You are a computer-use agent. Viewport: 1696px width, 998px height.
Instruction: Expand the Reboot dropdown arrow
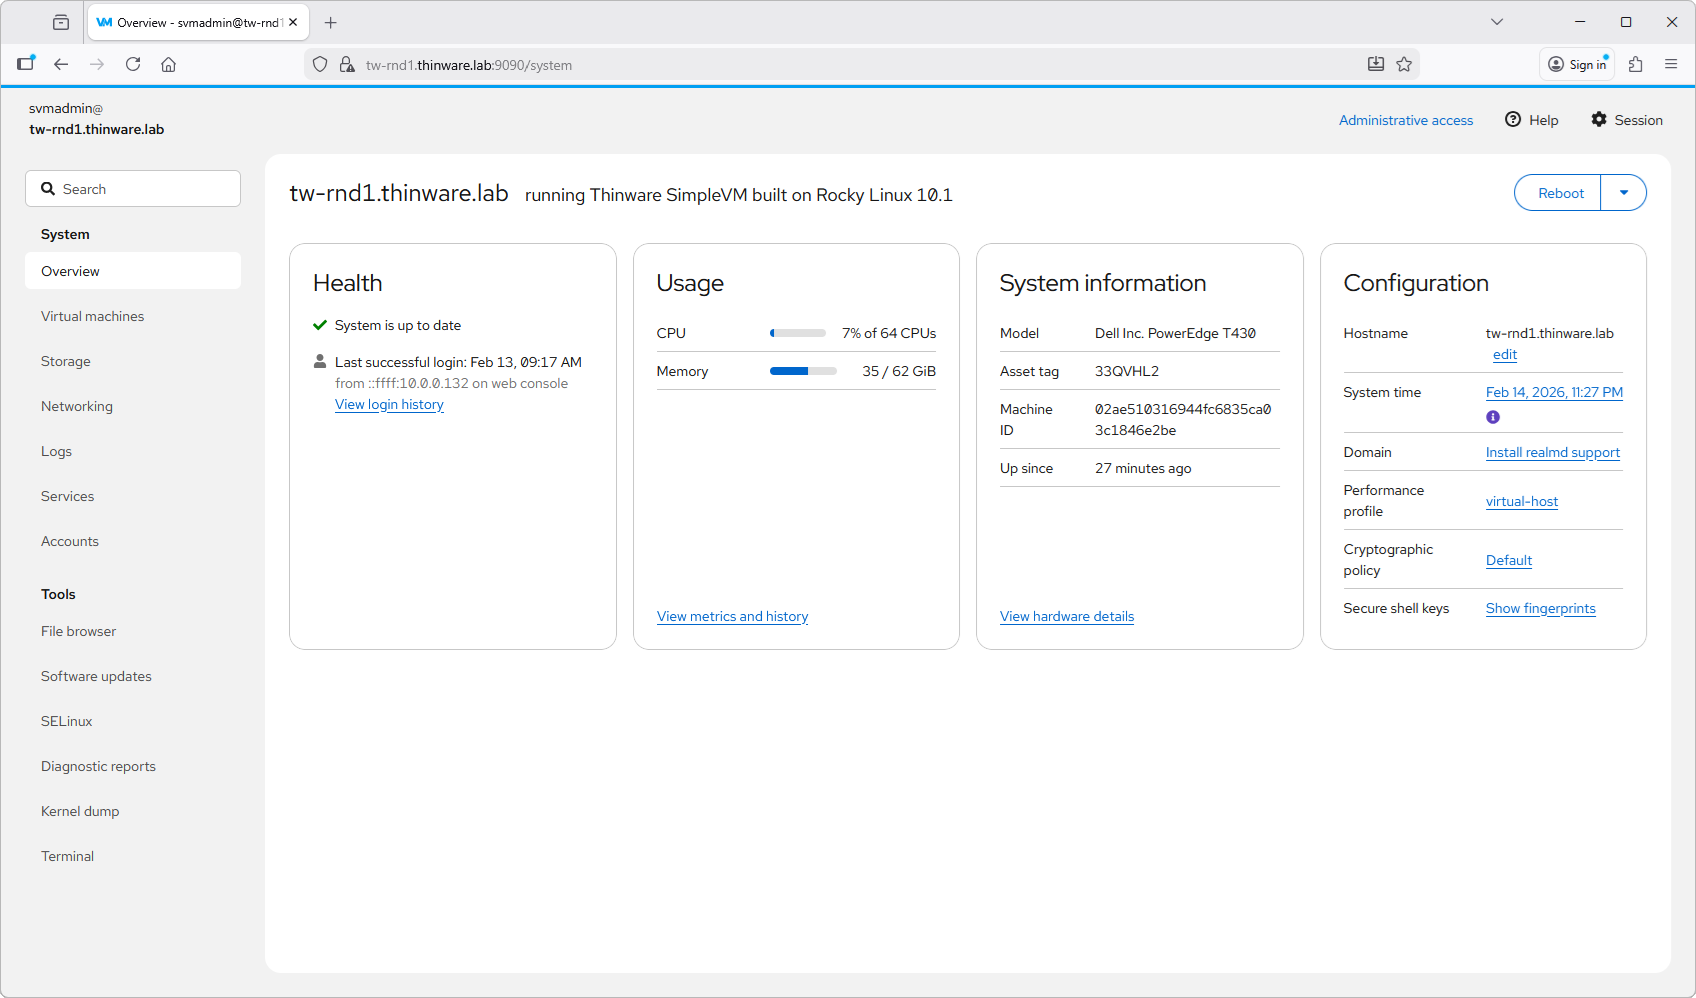click(x=1624, y=193)
